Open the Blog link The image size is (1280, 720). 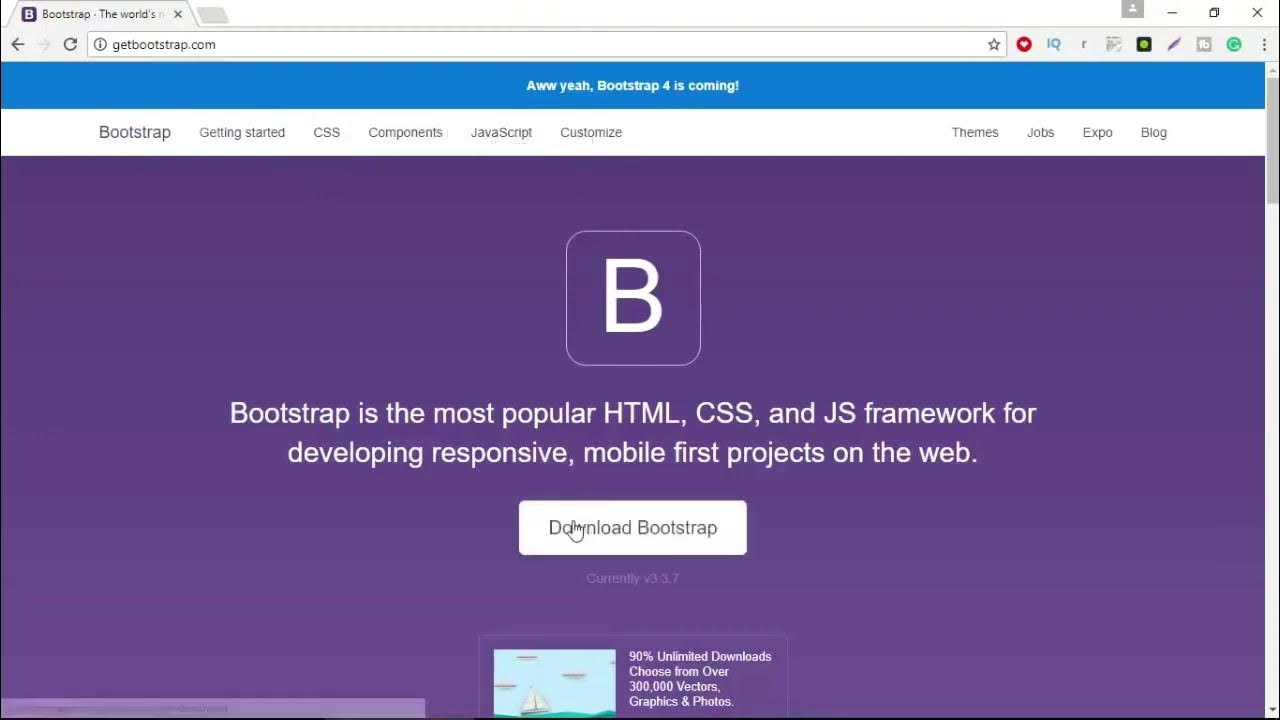pyautogui.click(x=1153, y=132)
